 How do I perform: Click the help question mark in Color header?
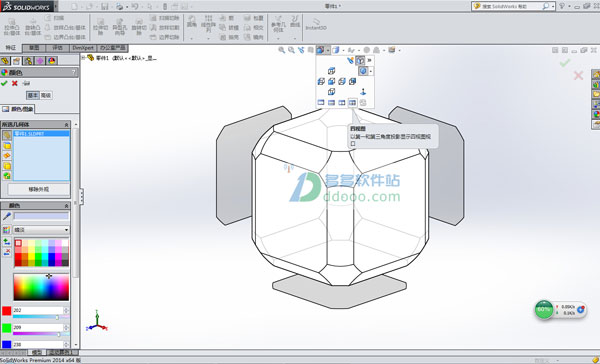(x=73, y=72)
